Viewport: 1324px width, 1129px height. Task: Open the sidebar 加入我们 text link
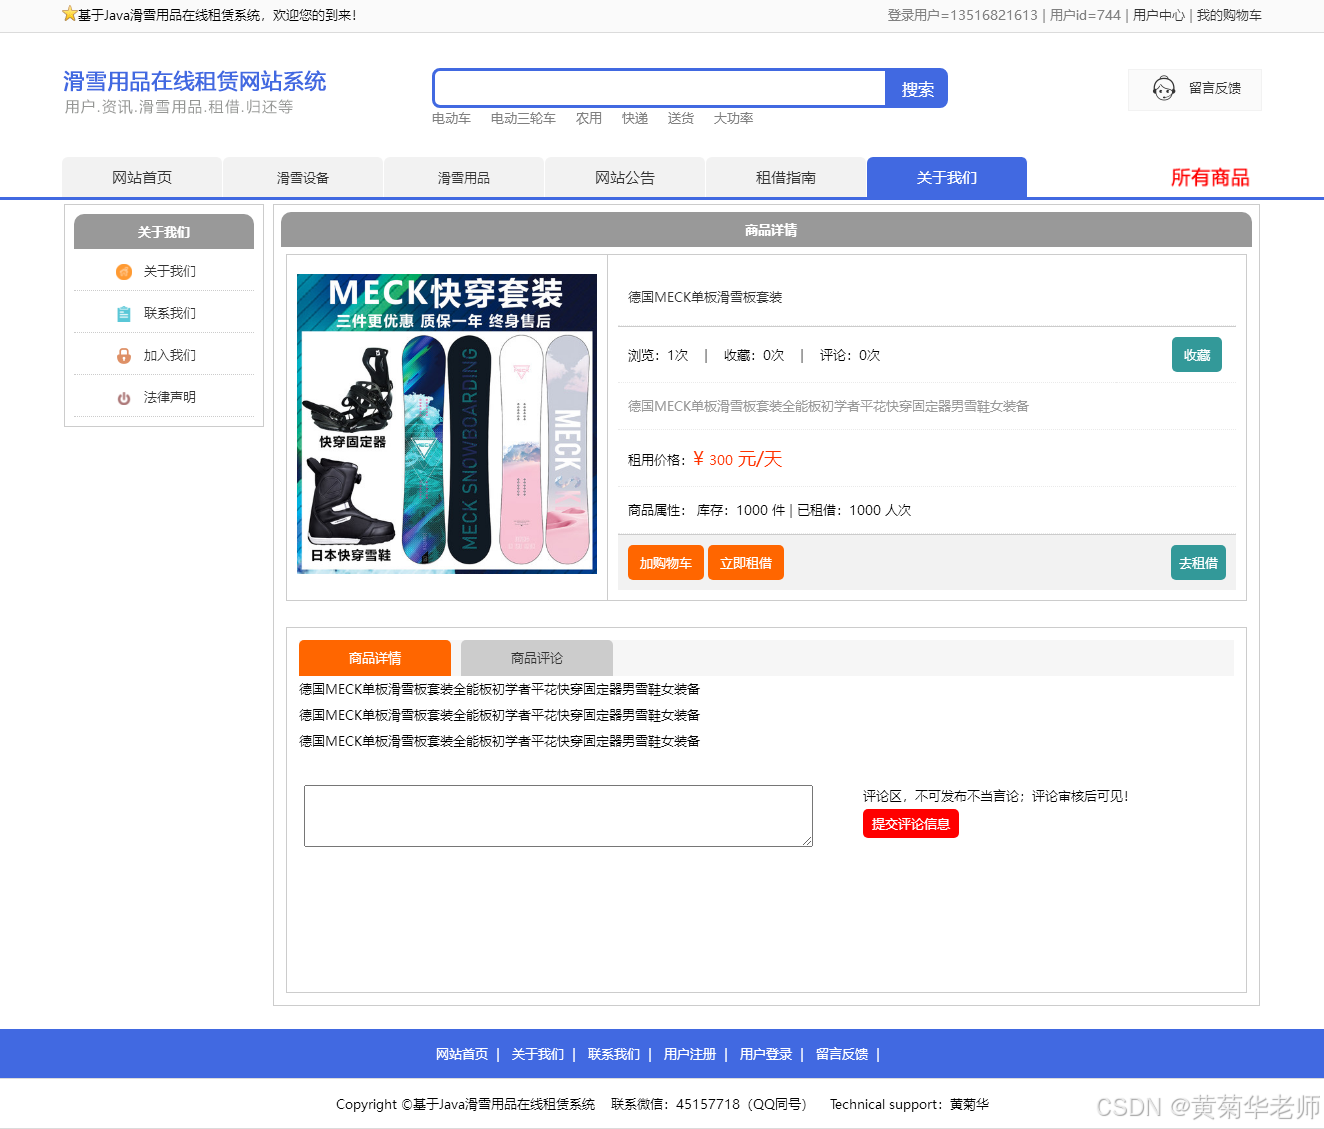pyautogui.click(x=170, y=355)
